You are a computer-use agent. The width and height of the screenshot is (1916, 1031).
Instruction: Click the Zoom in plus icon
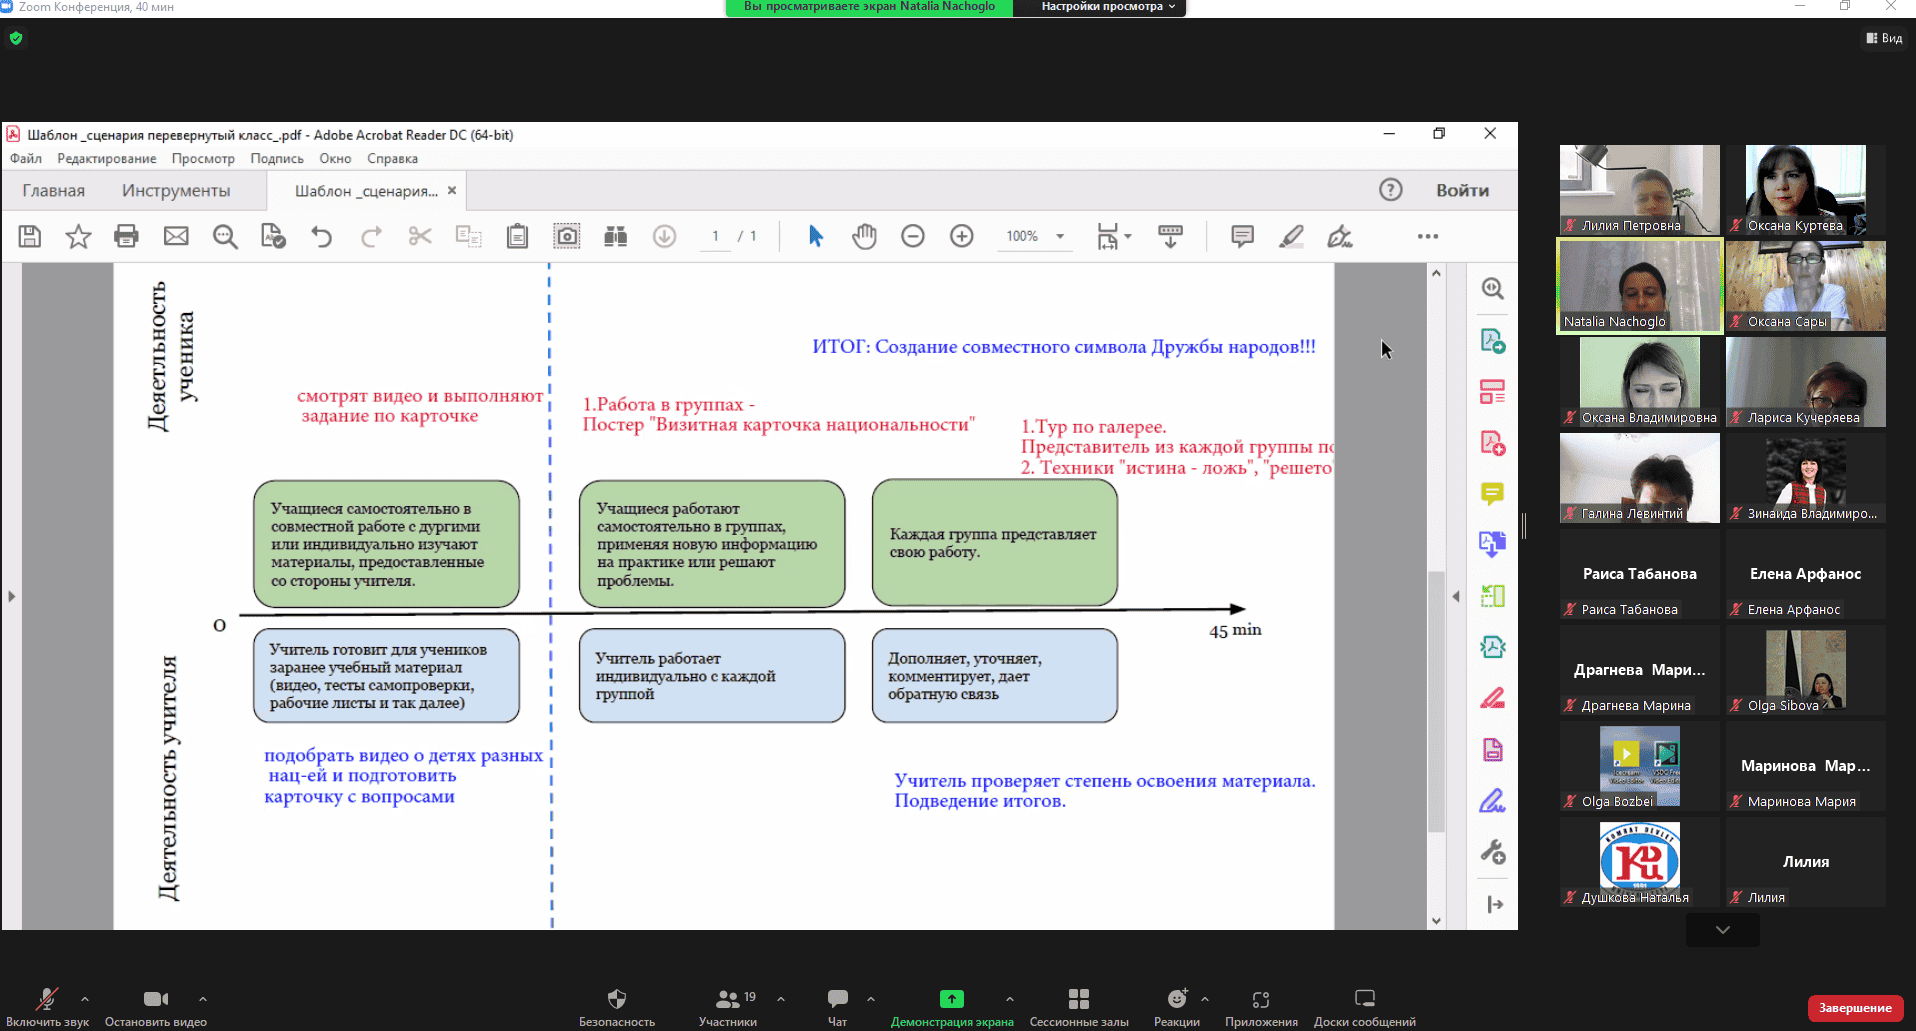961,237
